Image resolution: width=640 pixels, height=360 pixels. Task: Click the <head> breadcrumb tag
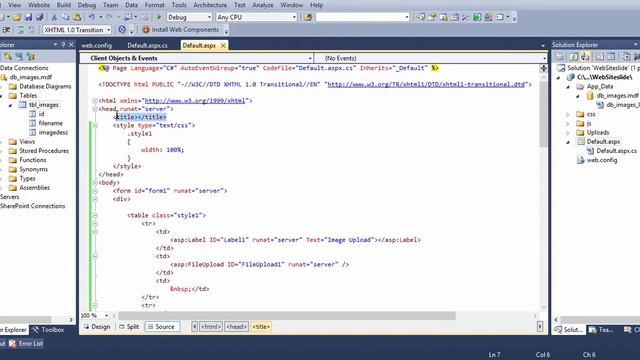(x=236, y=327)
